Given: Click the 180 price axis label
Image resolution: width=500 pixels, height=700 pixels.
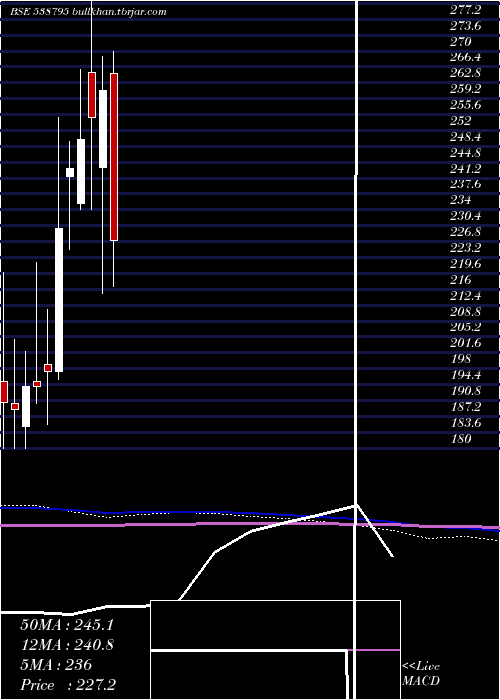Looking at the screenshot, I should coord(460,438).
